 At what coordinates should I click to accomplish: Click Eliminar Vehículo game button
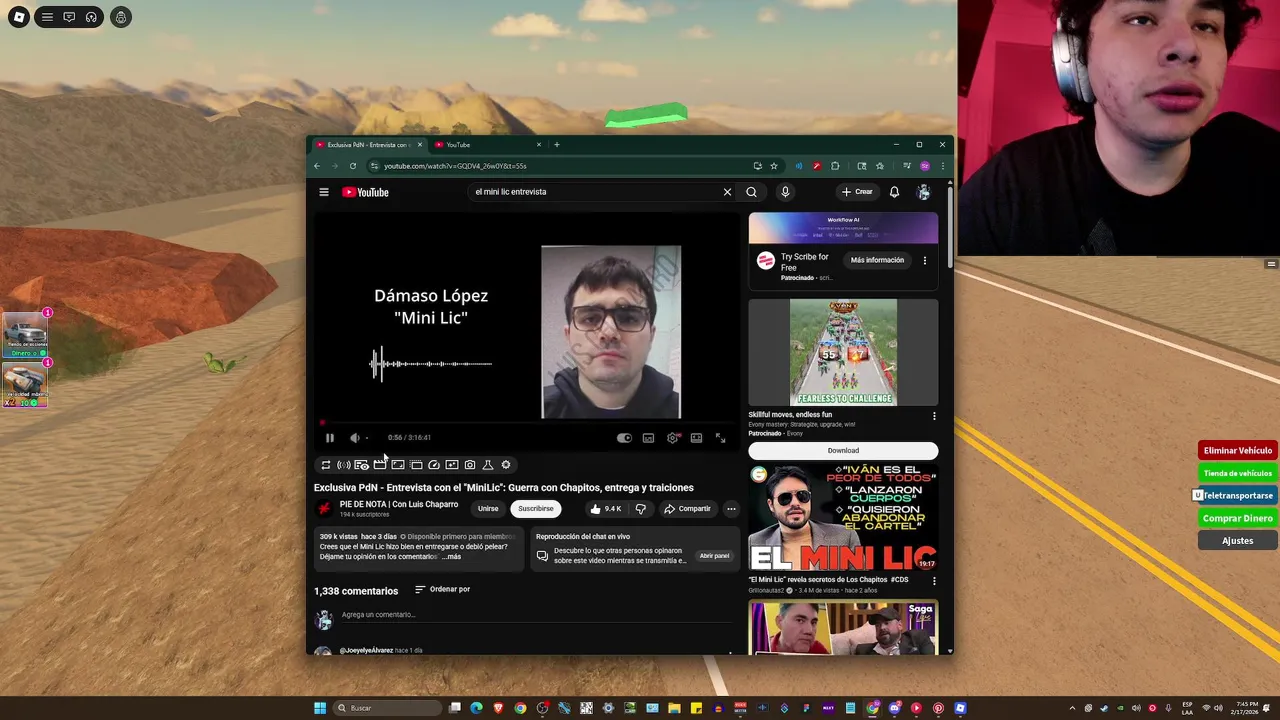[1237, 451]
